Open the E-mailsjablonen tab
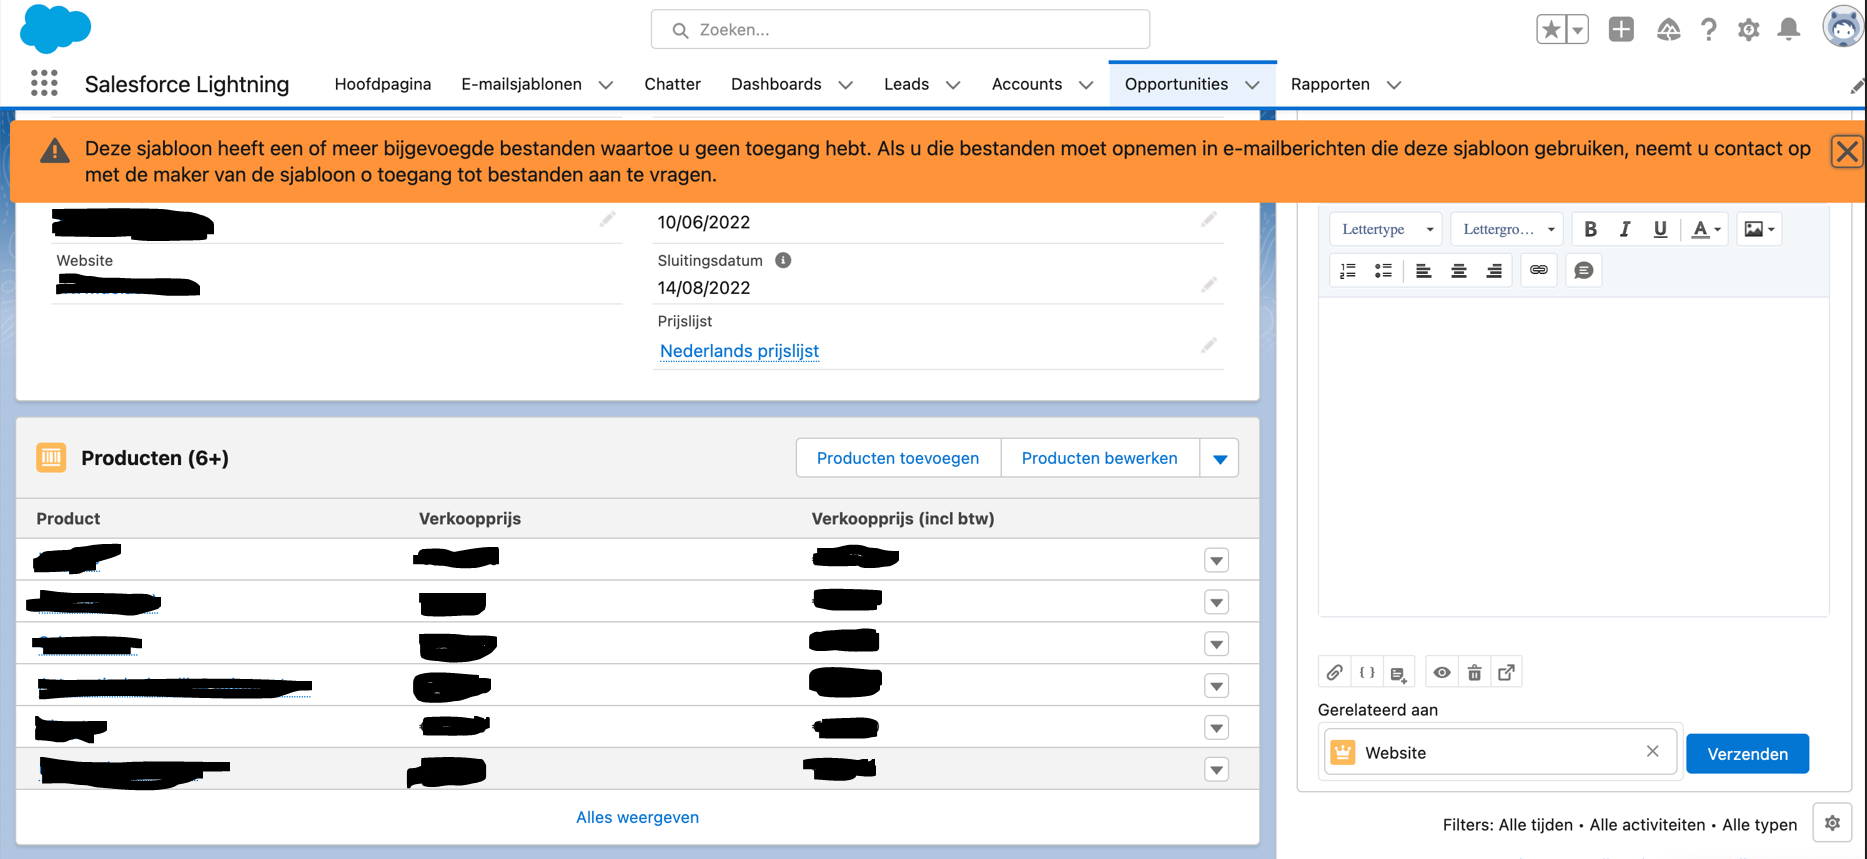The height and width of the screenshot is (859, 1867). click(x=521, y=84)
